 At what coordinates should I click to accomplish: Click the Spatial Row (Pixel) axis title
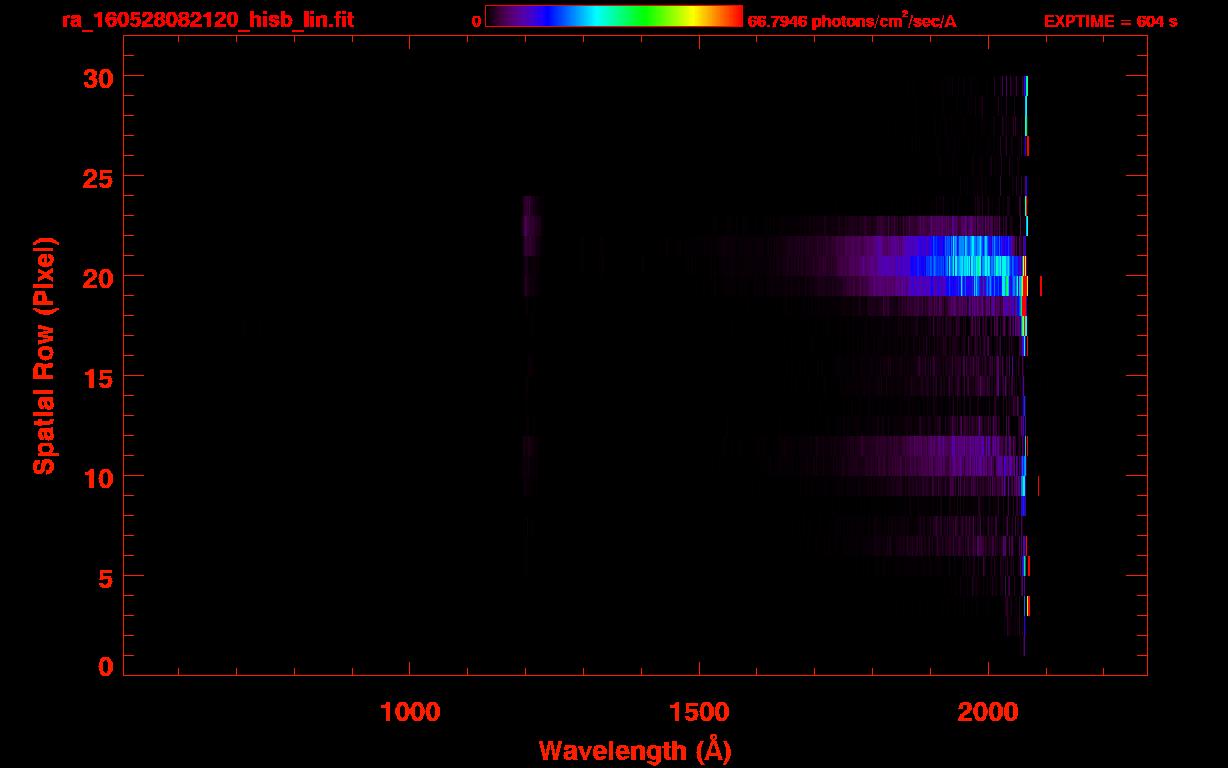click(44, 356)
